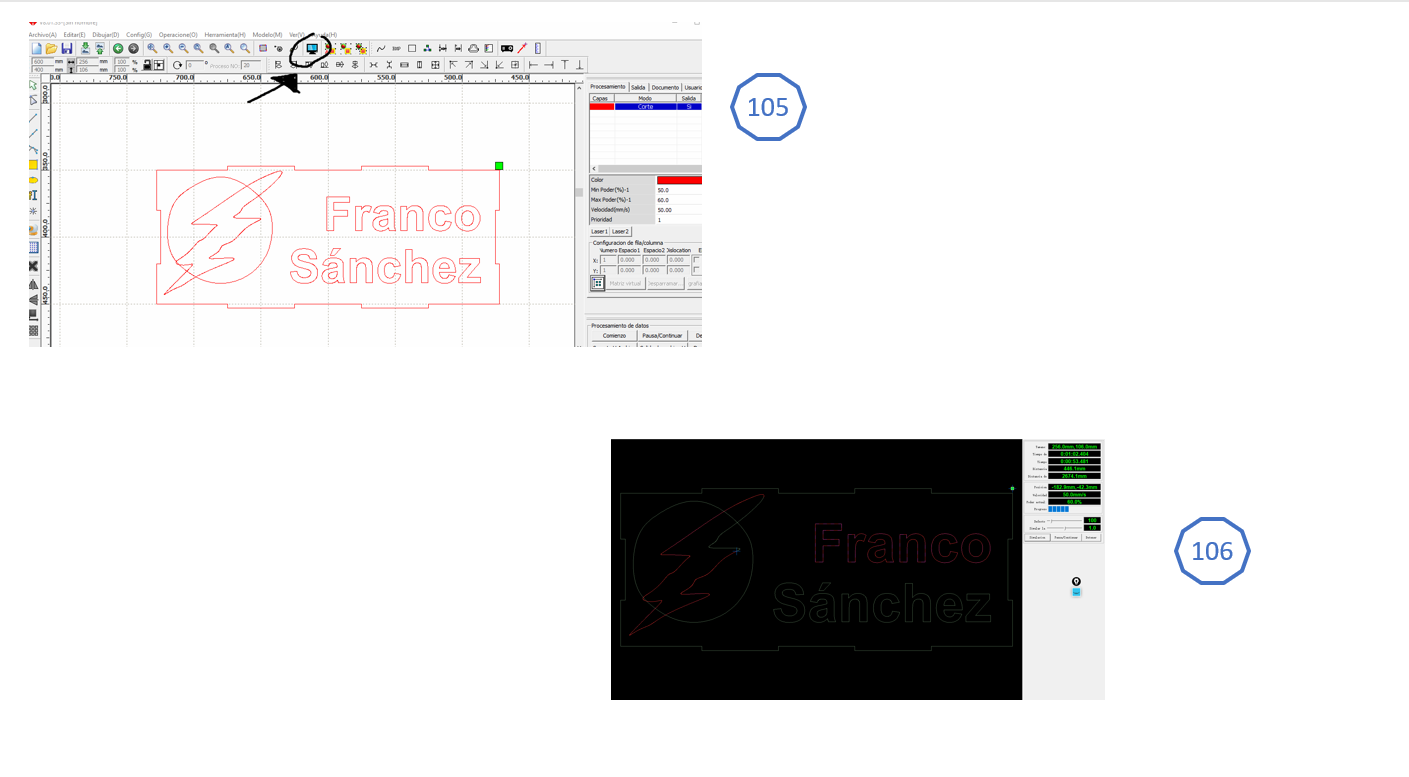
Task: Click the rotation angle input field
Action: point(194,65)
